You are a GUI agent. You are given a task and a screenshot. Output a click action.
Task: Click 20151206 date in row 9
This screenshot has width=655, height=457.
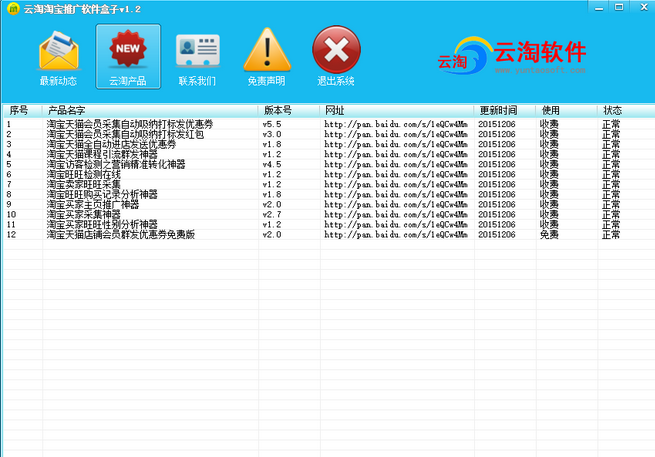pyautogui.click(x=497, y=204)
